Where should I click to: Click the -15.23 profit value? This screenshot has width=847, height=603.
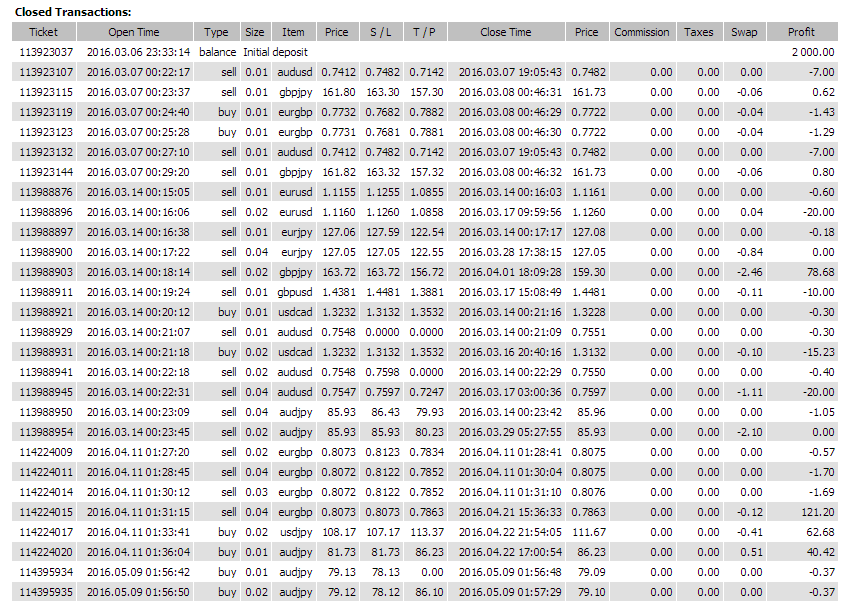coord(818,352)
